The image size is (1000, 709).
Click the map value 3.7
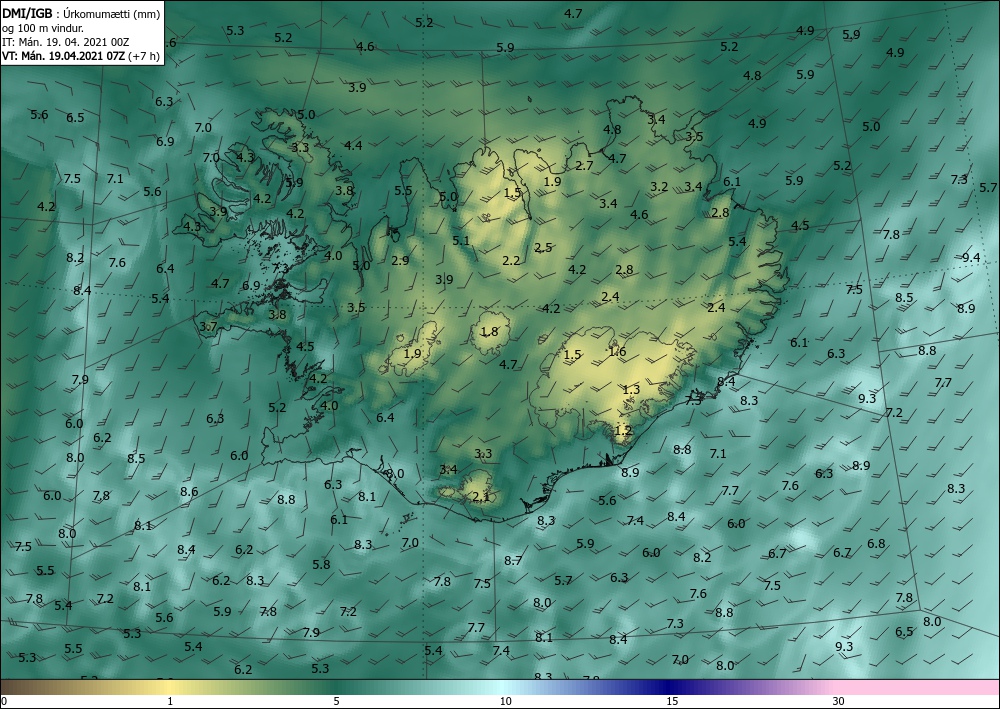click(x=208, y=326)
